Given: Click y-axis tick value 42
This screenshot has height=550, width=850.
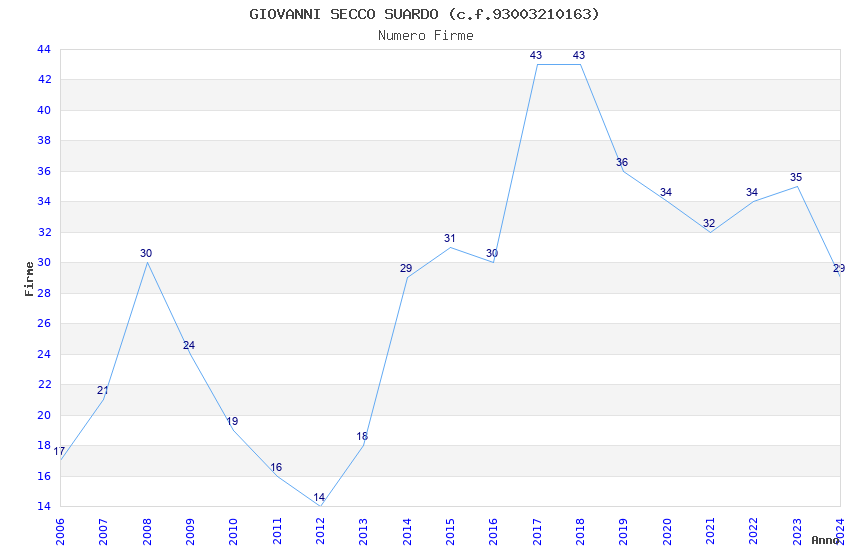Looking at the screenshot, I should coord(44,80).
